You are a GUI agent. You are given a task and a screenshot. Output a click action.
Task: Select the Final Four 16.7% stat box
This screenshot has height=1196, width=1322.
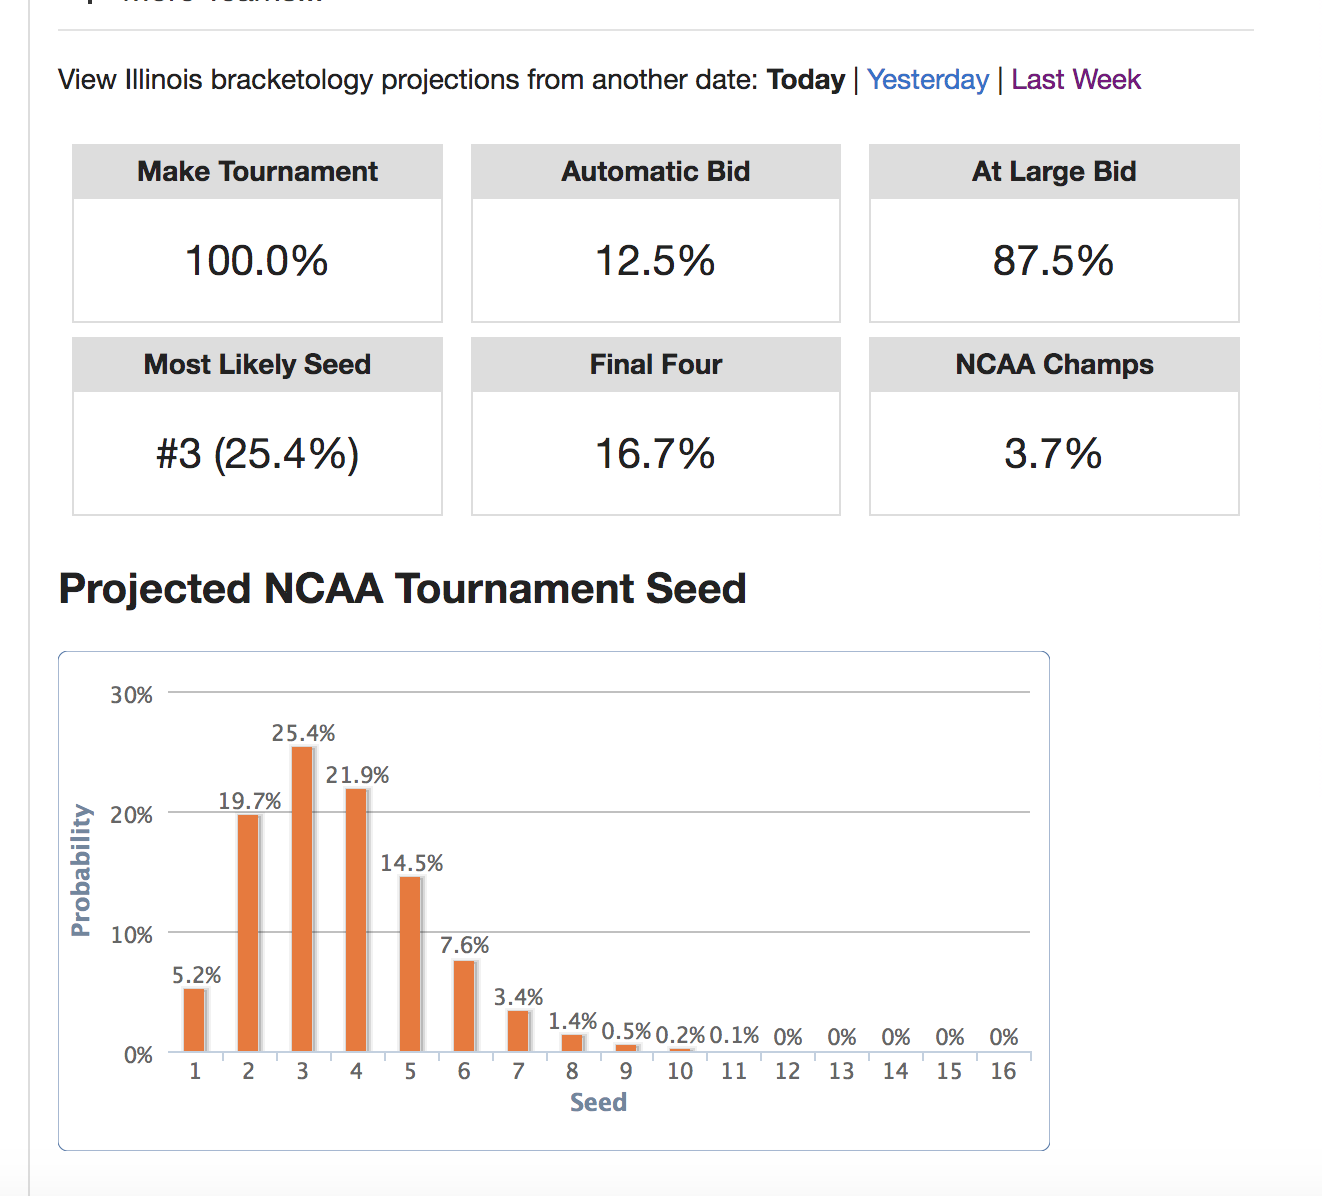pyautogui.click(x=655, y=453)
